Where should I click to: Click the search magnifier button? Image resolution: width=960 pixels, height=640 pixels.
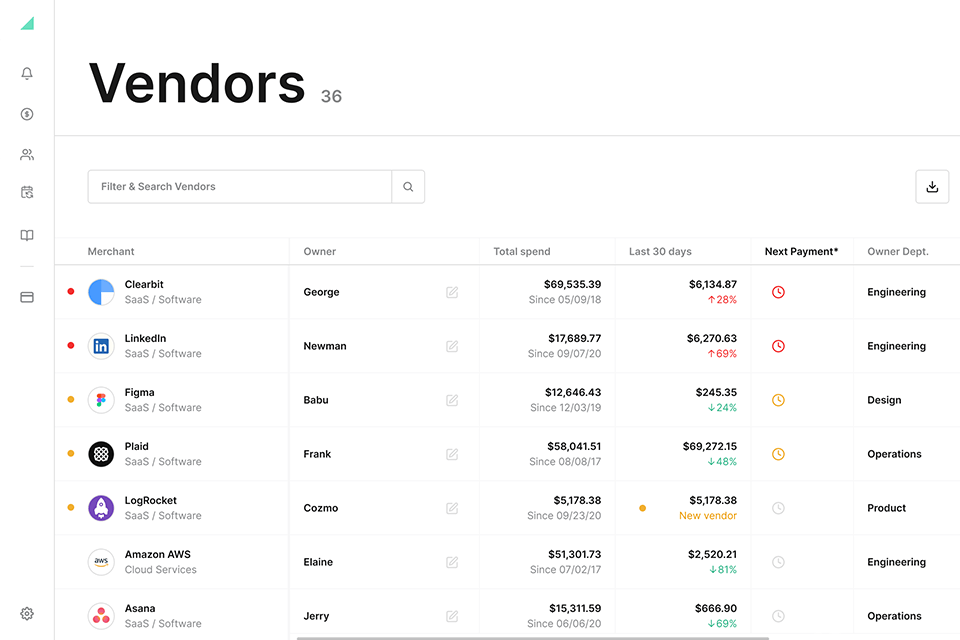coord(408,187)
